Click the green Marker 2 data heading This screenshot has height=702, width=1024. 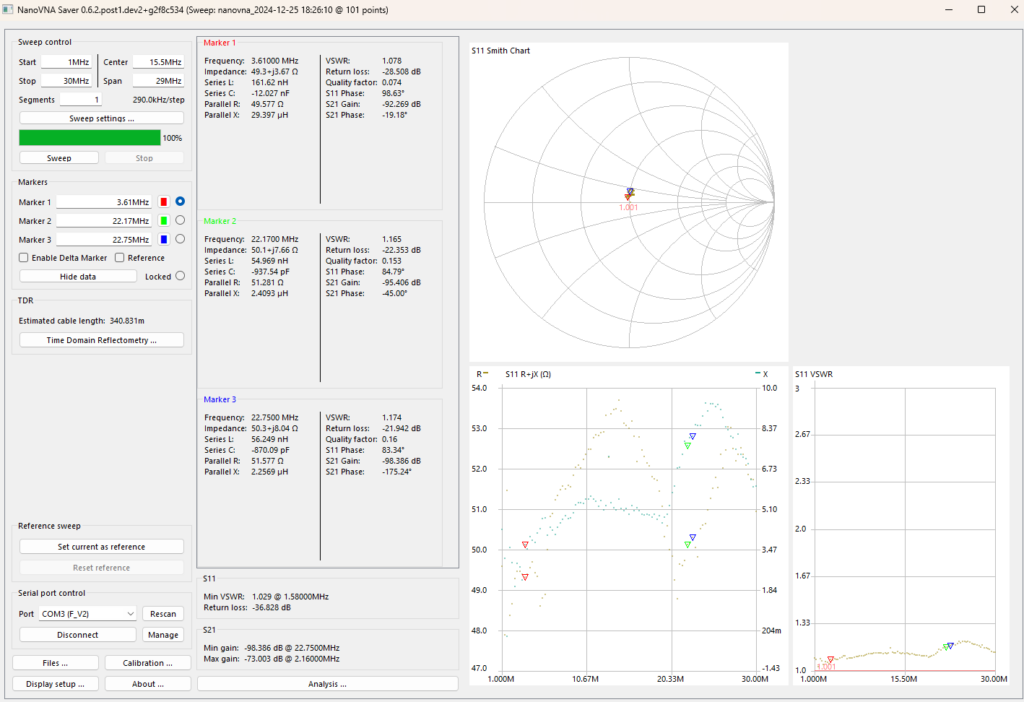[219, 221]
